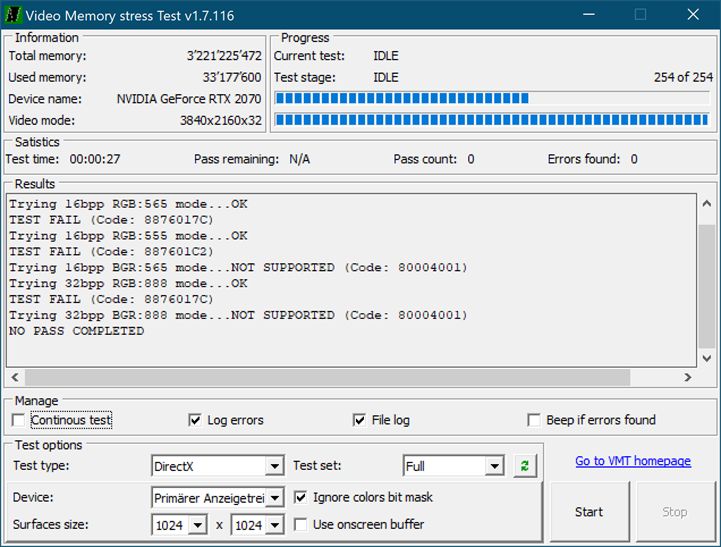
Task: Click the disabled Stop button
Action: (675, 512)
